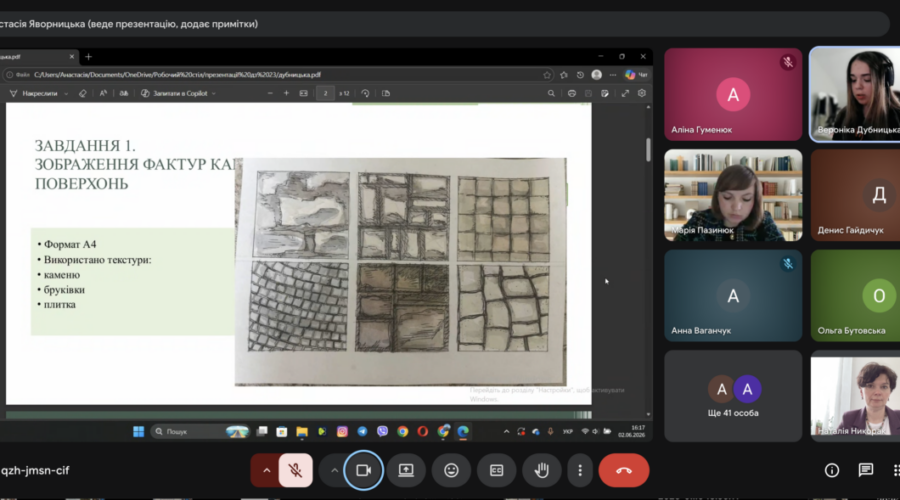Leave the call with red hang-up button
This screenshot has height=500, width=900.
point(624,470)
